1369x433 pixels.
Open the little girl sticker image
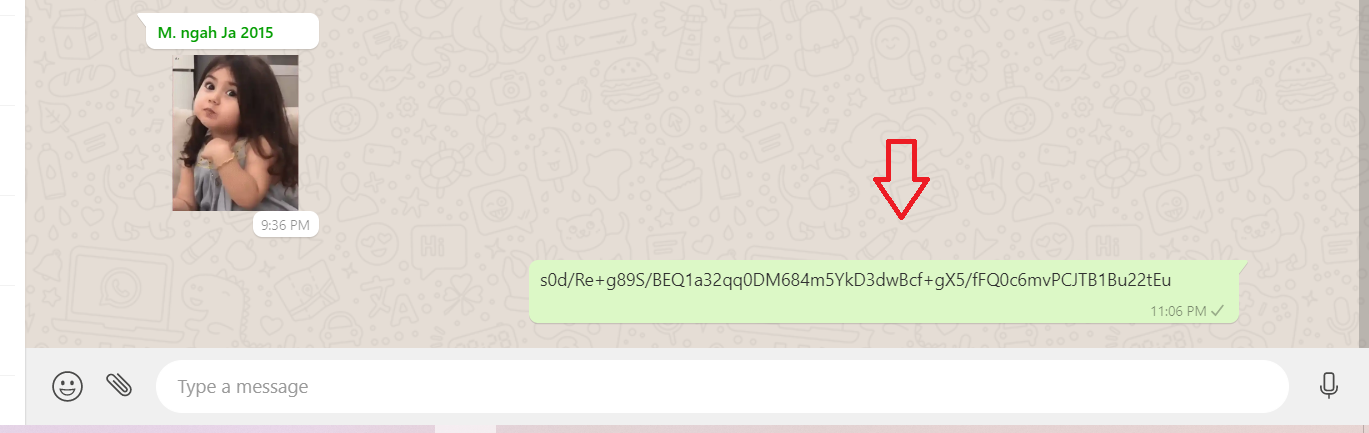point(235,133)
